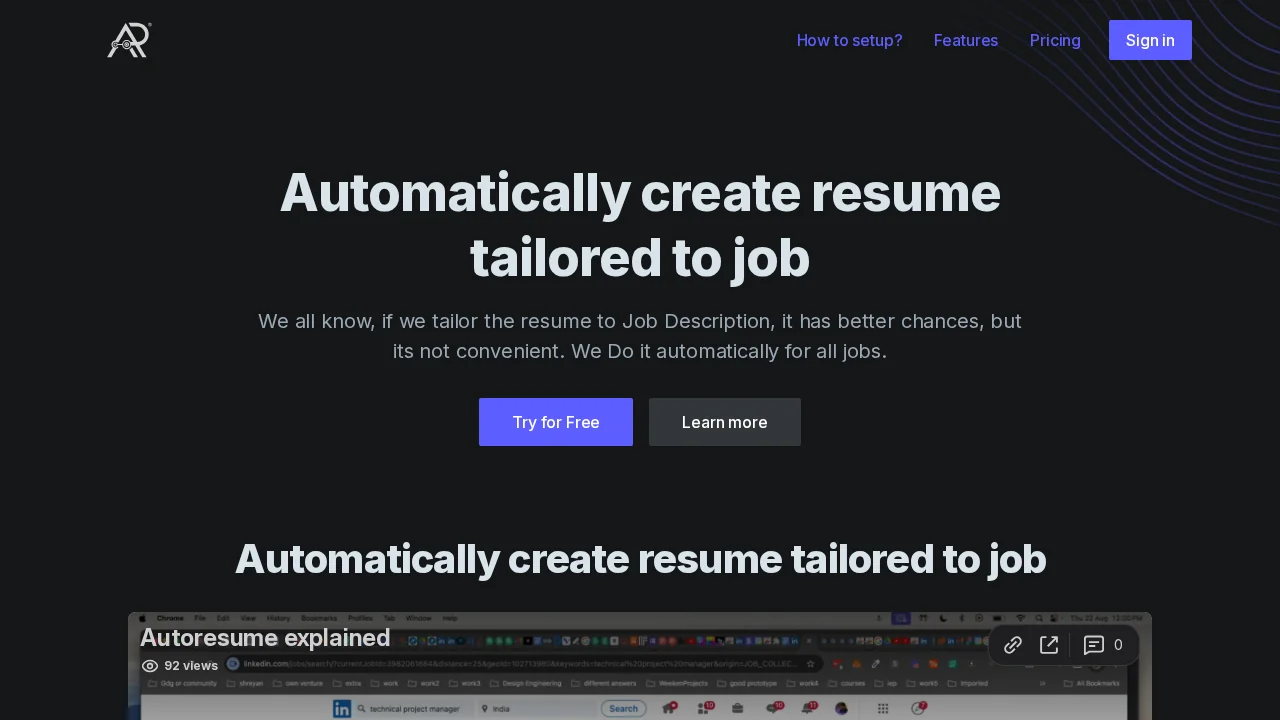Image resolution: width=1280 pixels, height=720 pixels.
Task: Expand the All Bookmarks section in the preview
Action: 1099,682
